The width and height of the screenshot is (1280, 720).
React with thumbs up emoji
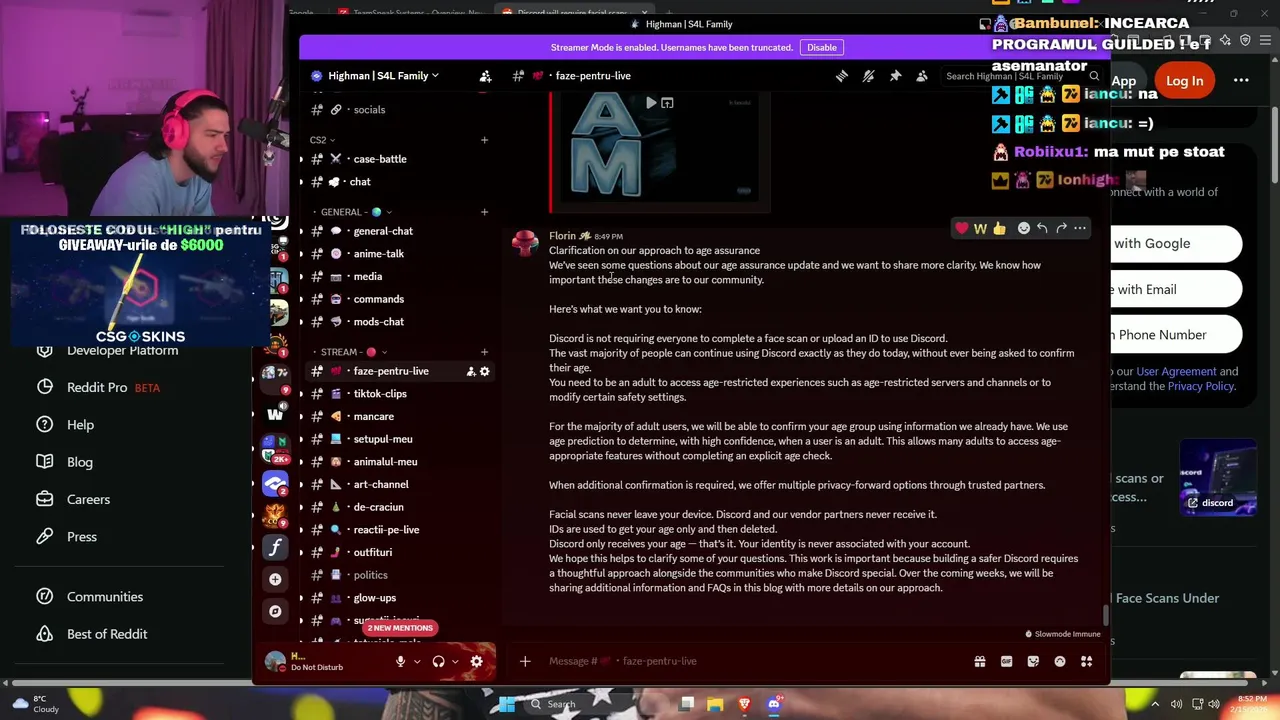[x=999, y=228]
